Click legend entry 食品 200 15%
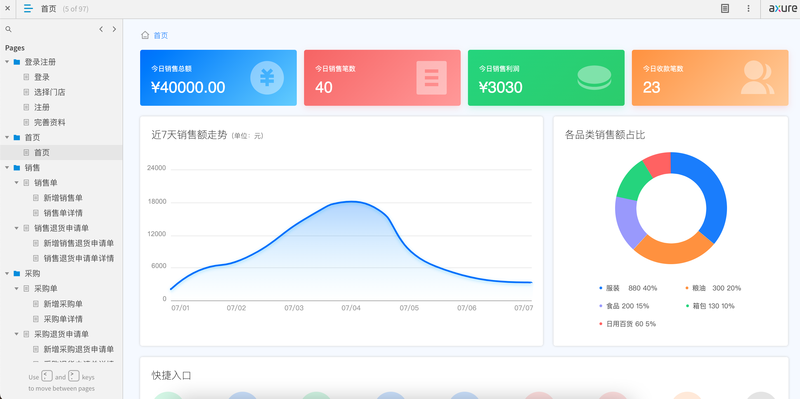 624,306
